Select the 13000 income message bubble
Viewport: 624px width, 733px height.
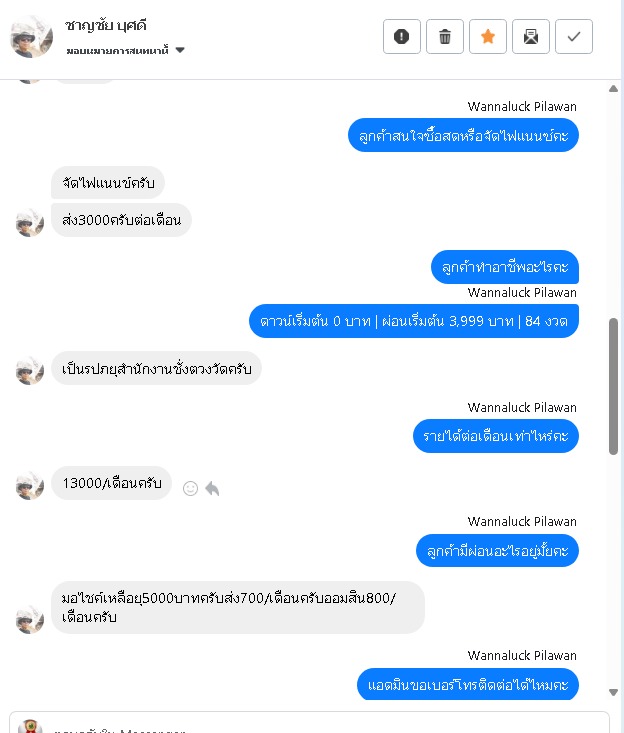pos(111,483)
